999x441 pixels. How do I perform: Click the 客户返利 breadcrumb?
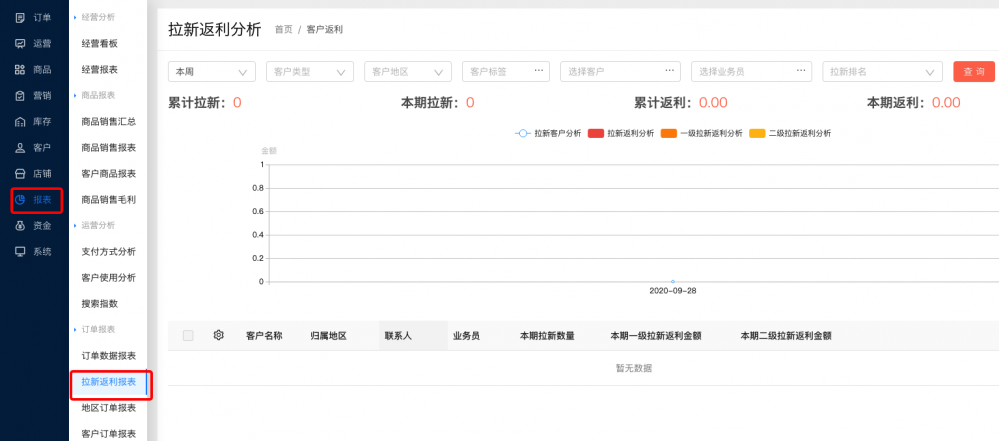[325, 29]
